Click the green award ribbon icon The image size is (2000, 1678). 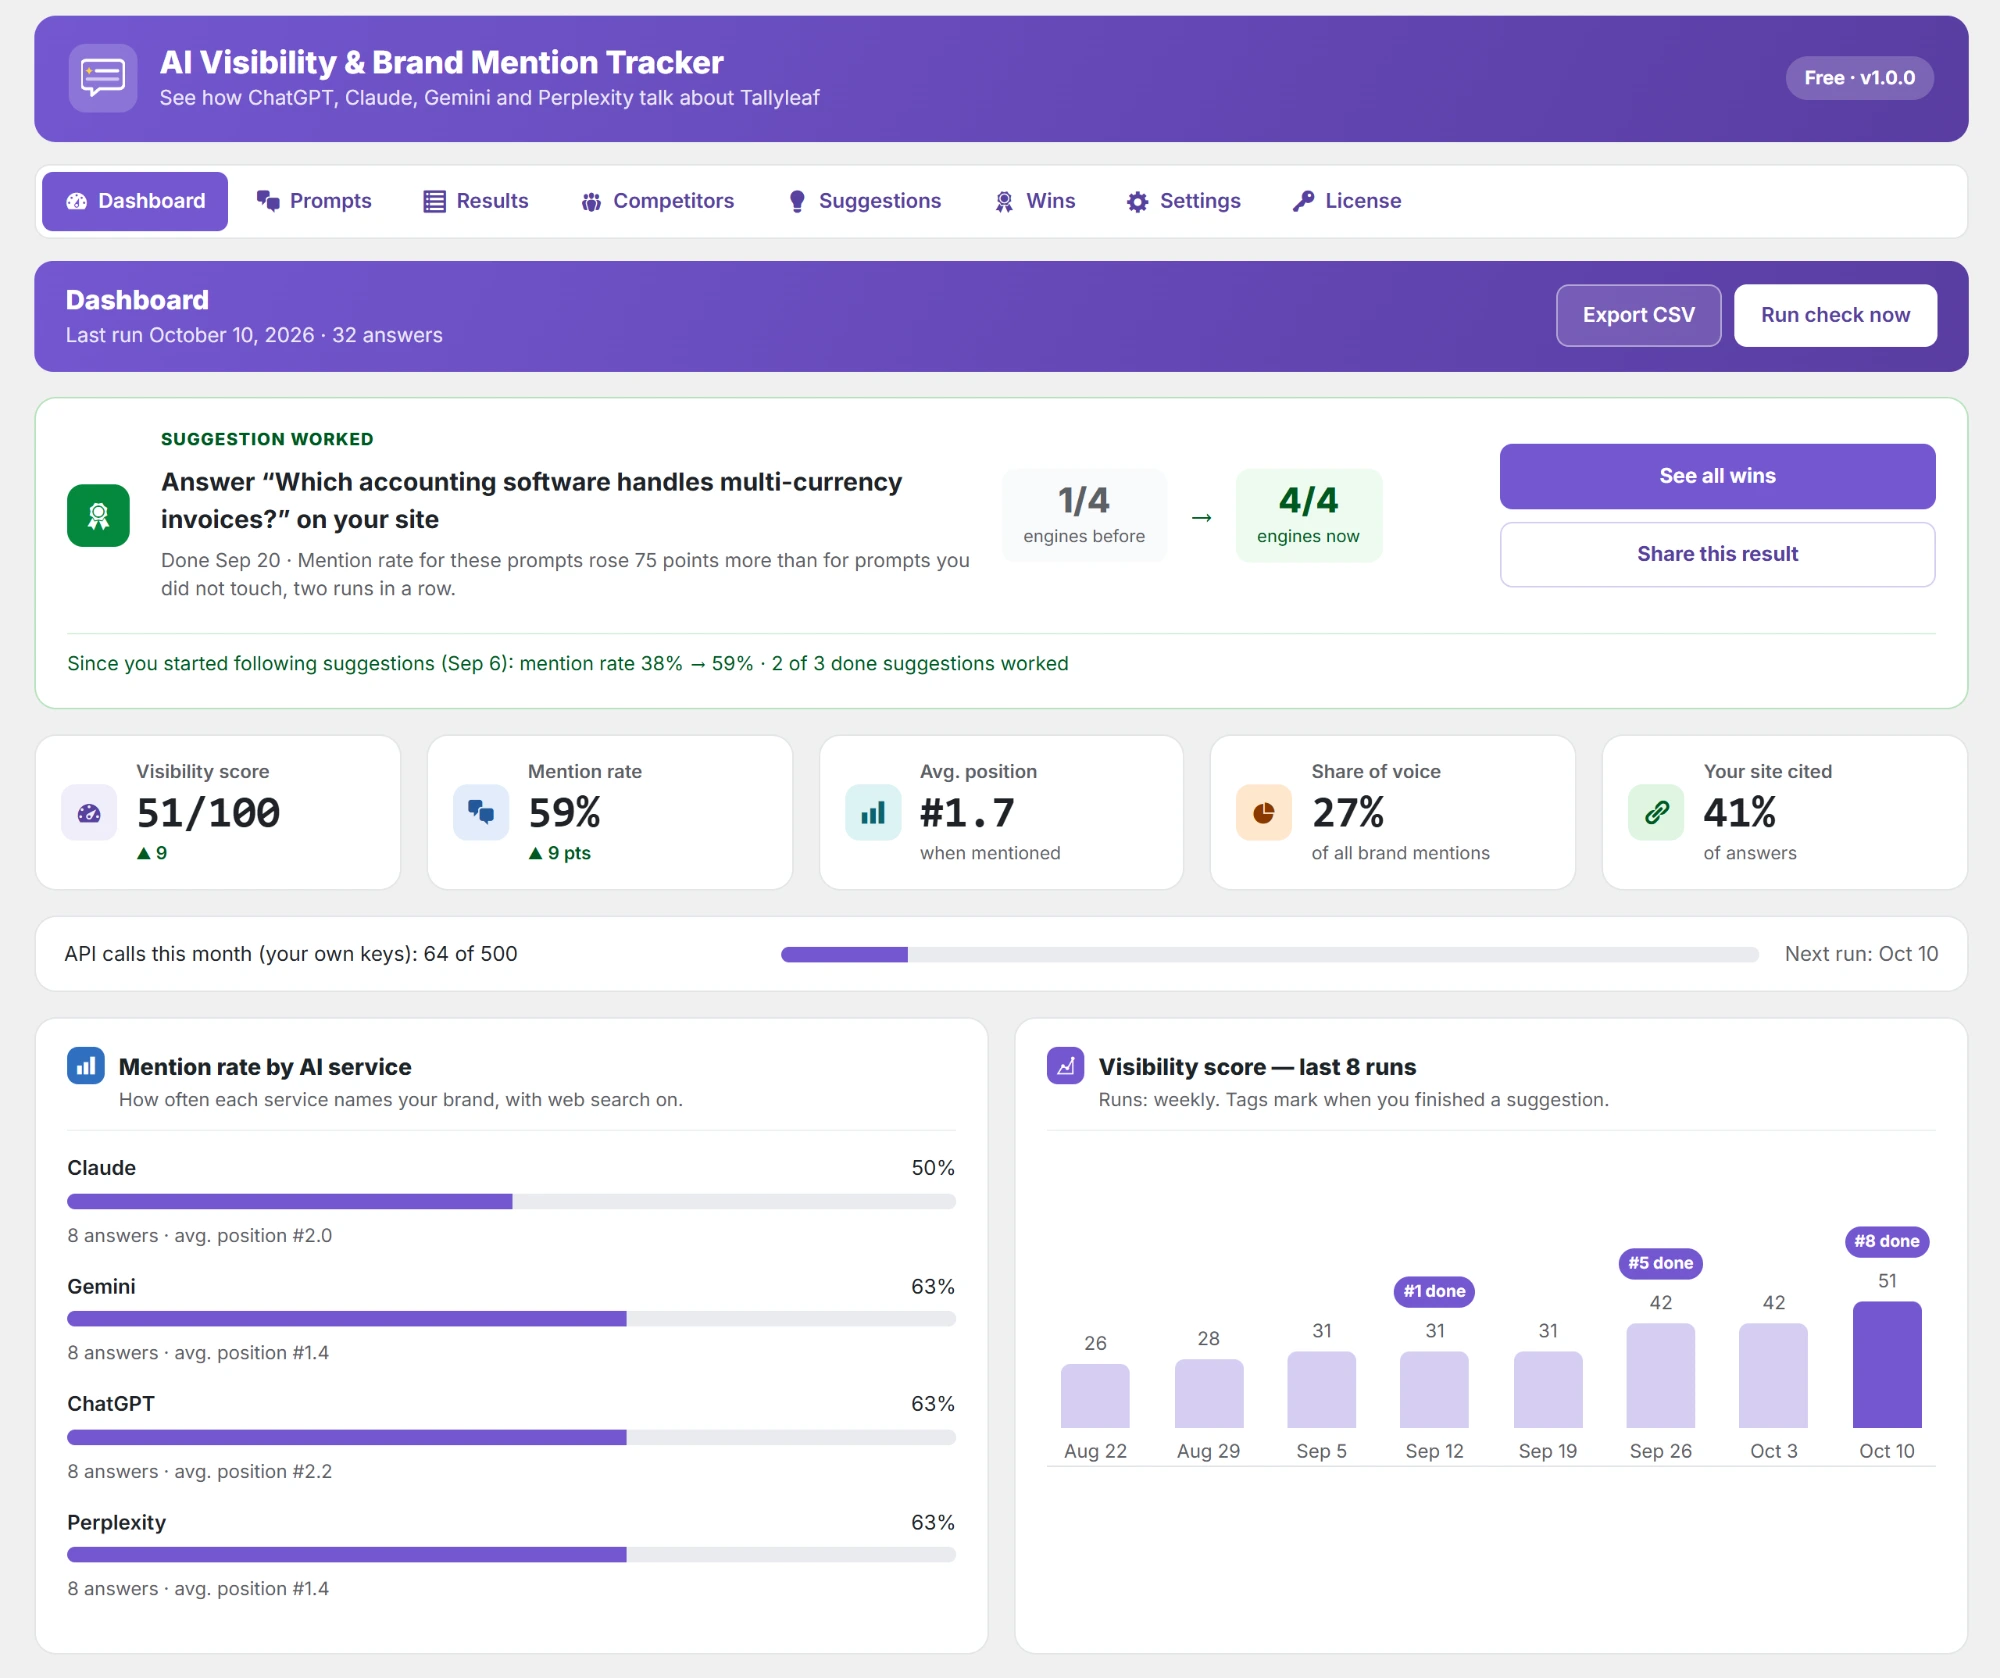(x=98, y=516)
